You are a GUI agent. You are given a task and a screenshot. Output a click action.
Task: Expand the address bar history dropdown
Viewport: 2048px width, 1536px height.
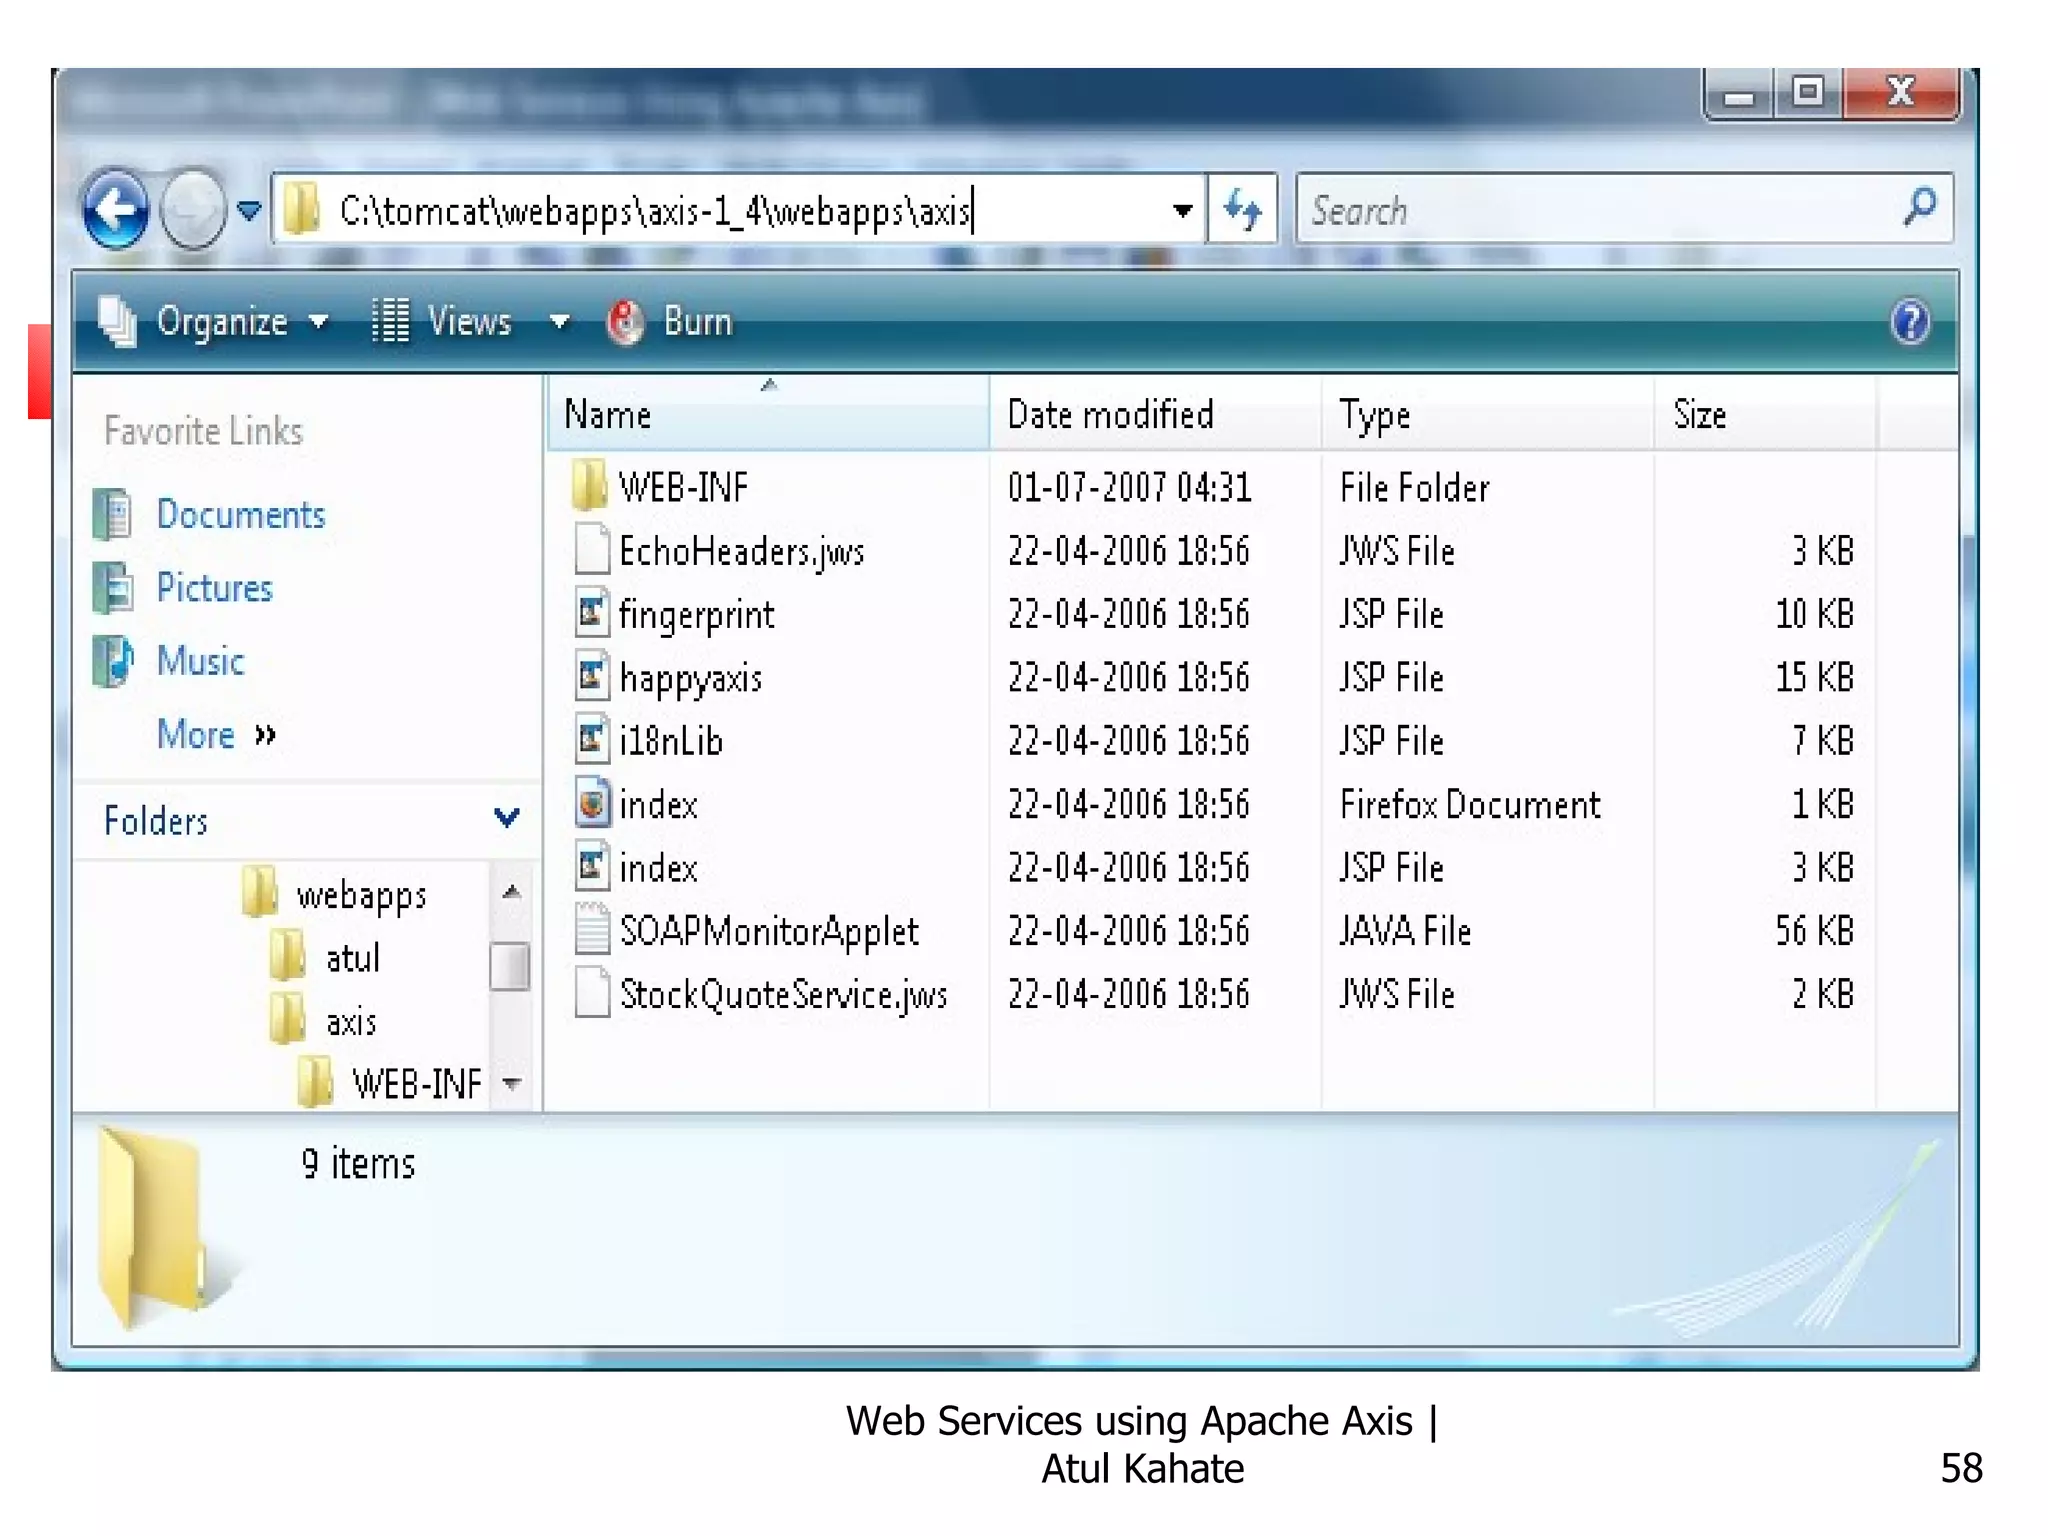(x=1183, y=211)
